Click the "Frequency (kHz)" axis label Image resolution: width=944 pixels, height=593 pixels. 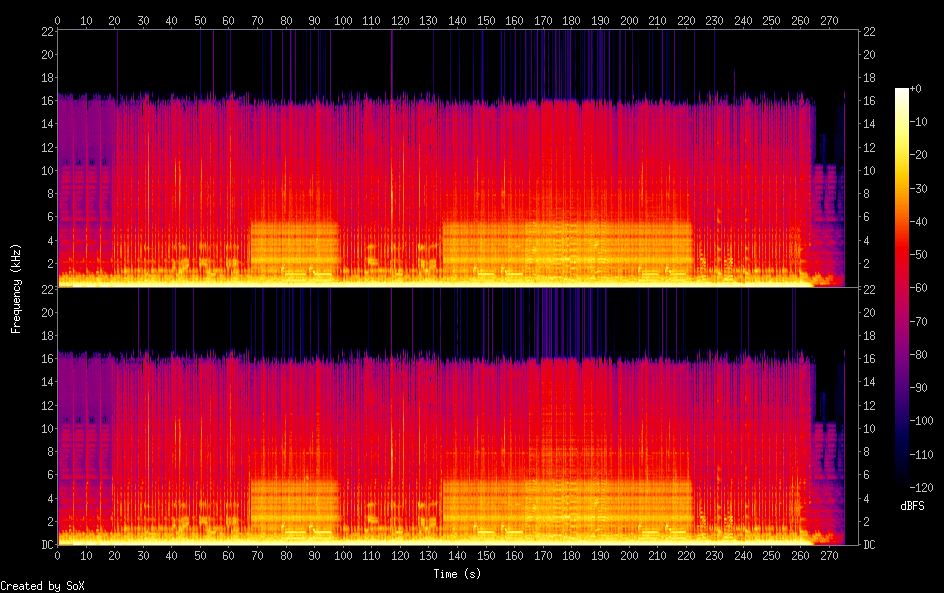[x=16, y=288]
